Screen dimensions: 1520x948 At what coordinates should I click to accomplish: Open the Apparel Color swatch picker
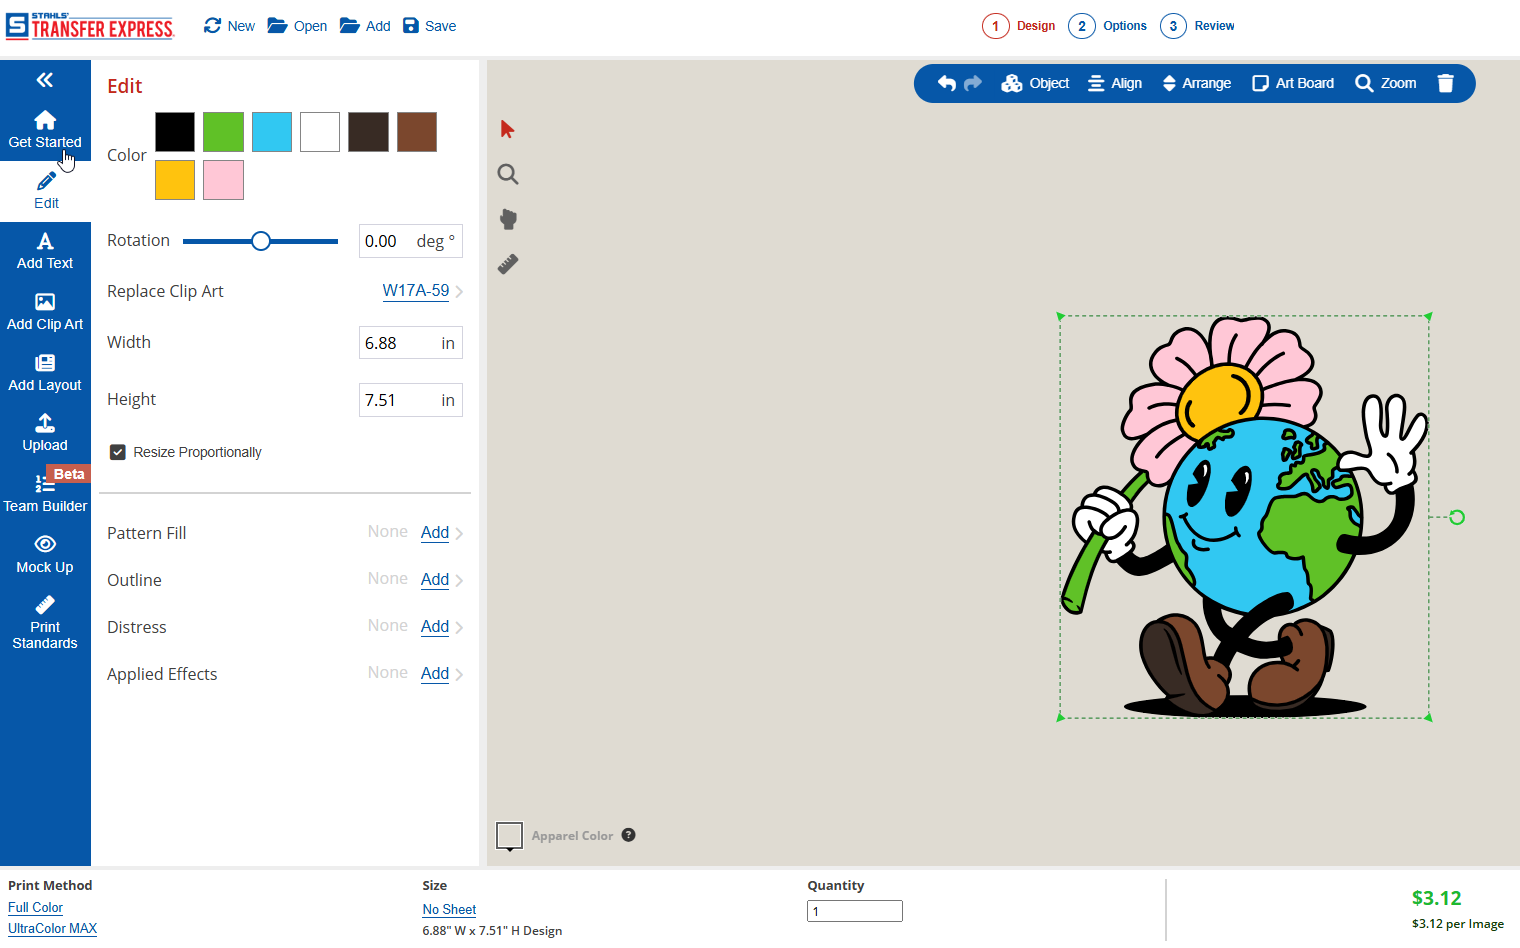[509, 835]
